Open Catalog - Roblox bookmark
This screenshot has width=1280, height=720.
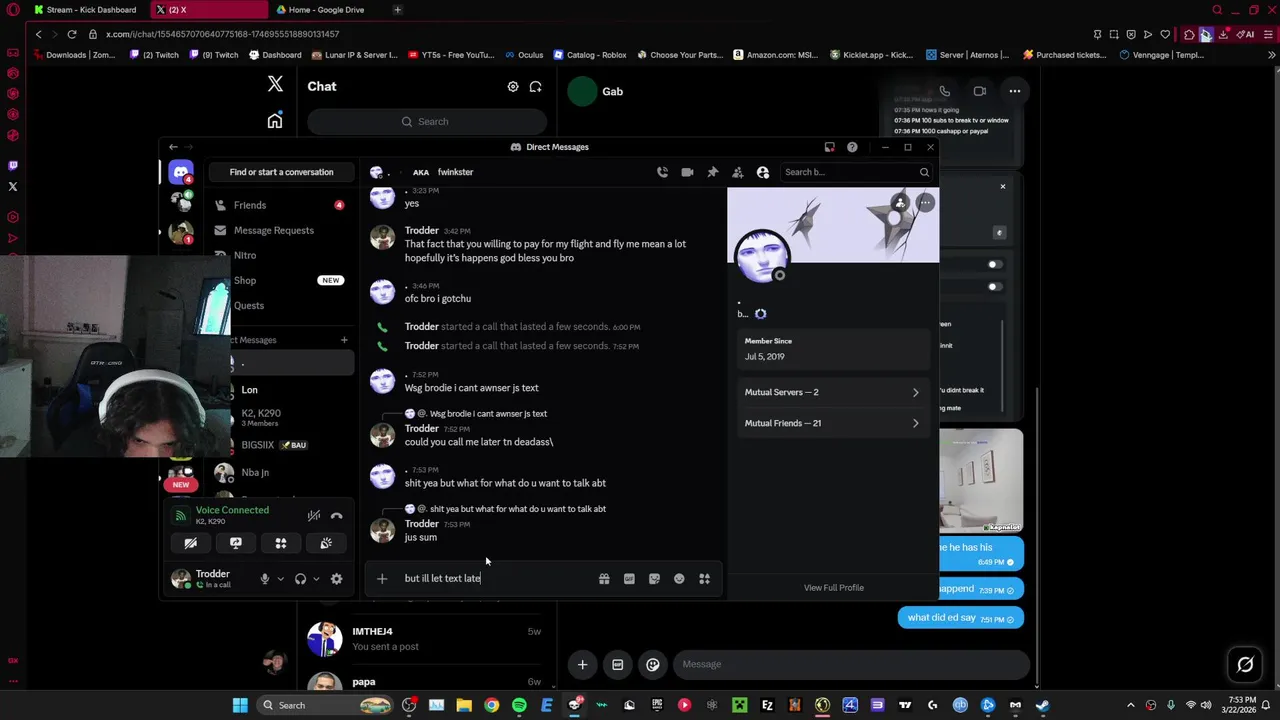point(589,55)
